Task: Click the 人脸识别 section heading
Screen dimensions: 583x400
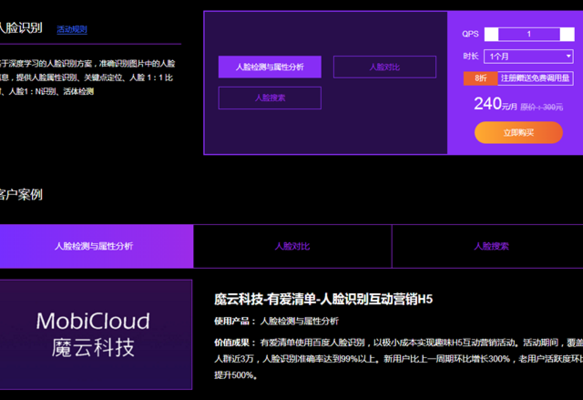Action: click(x=21, y=28)
